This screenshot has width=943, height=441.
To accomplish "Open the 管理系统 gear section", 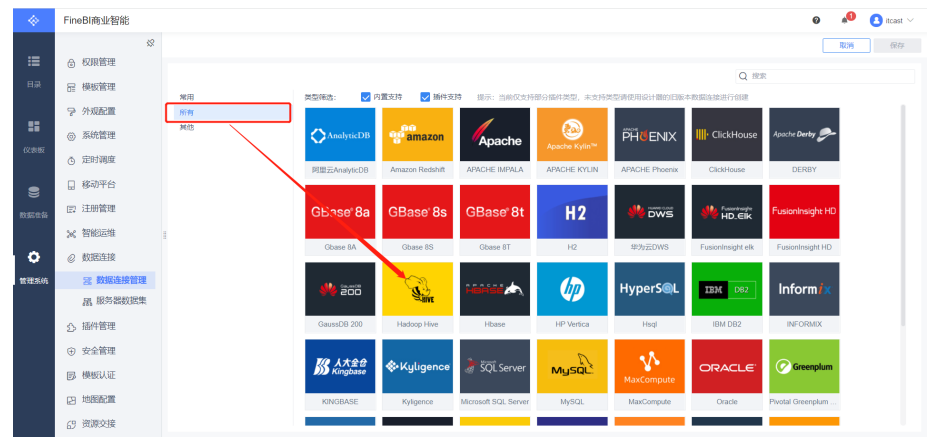I will [x=34, y=267].
